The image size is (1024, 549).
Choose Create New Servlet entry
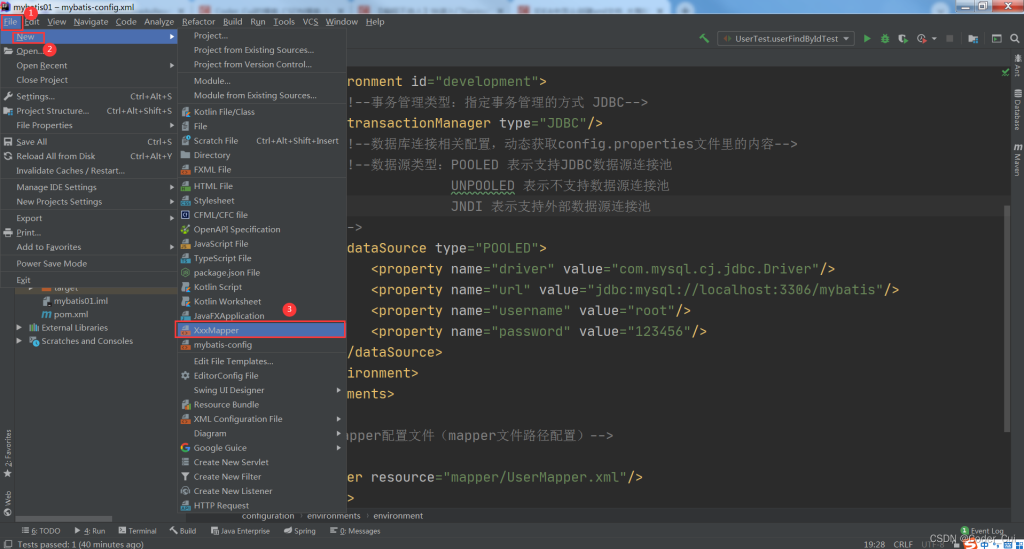pyautogui.click(x=261, y=462)
